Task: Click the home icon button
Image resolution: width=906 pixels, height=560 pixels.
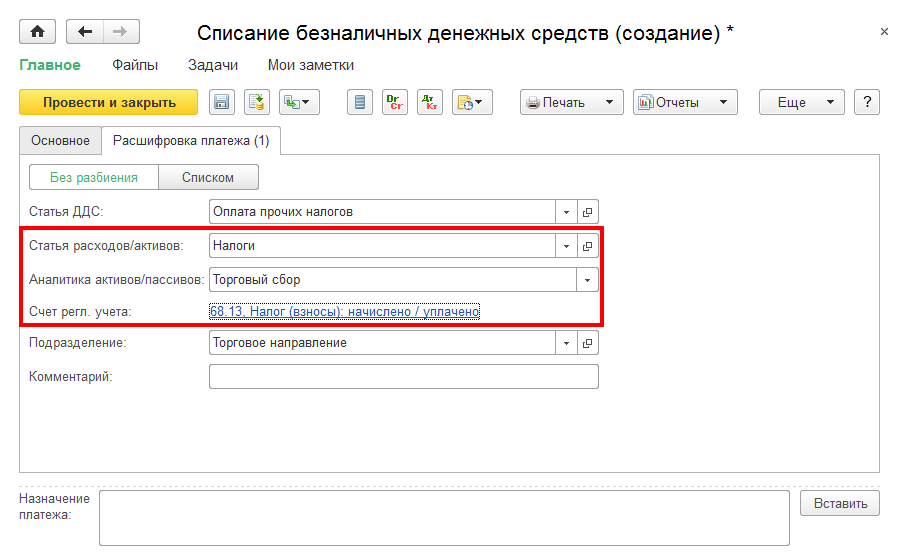Action: click(38, 32)
